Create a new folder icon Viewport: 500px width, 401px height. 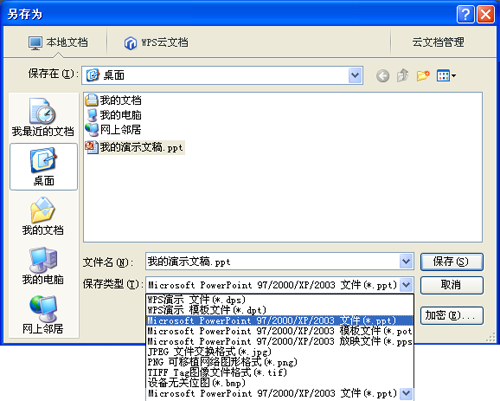423,76
